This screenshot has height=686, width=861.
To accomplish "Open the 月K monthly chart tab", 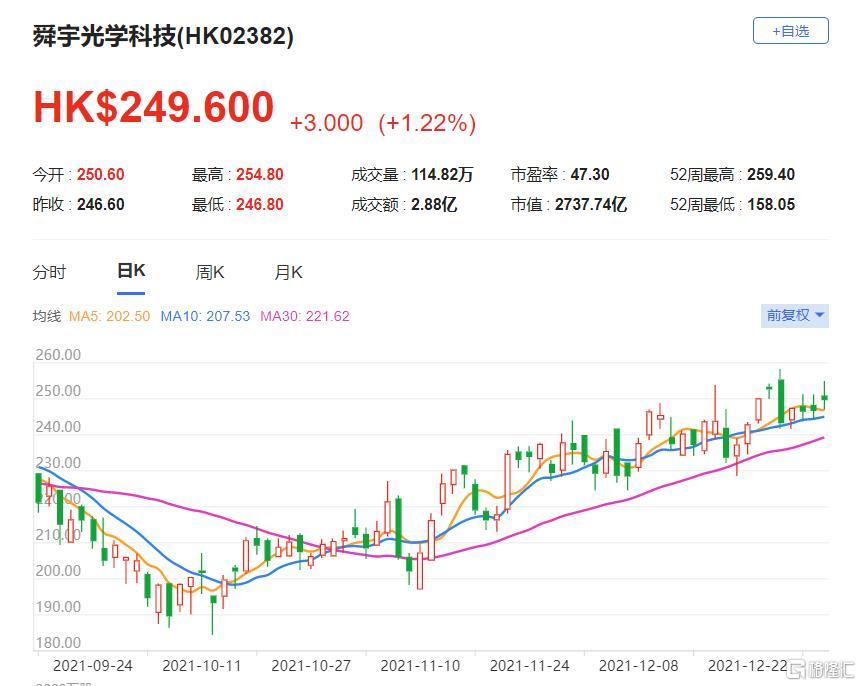I will [289, 272].
